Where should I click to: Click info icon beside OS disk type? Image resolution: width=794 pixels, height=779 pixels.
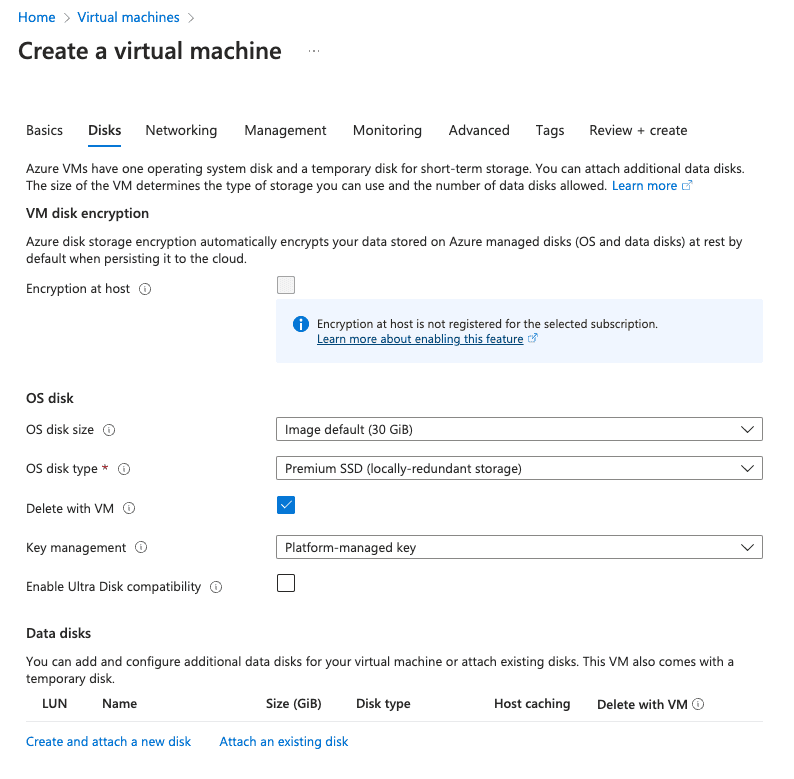pyautogui.click(x=124, y=469)
